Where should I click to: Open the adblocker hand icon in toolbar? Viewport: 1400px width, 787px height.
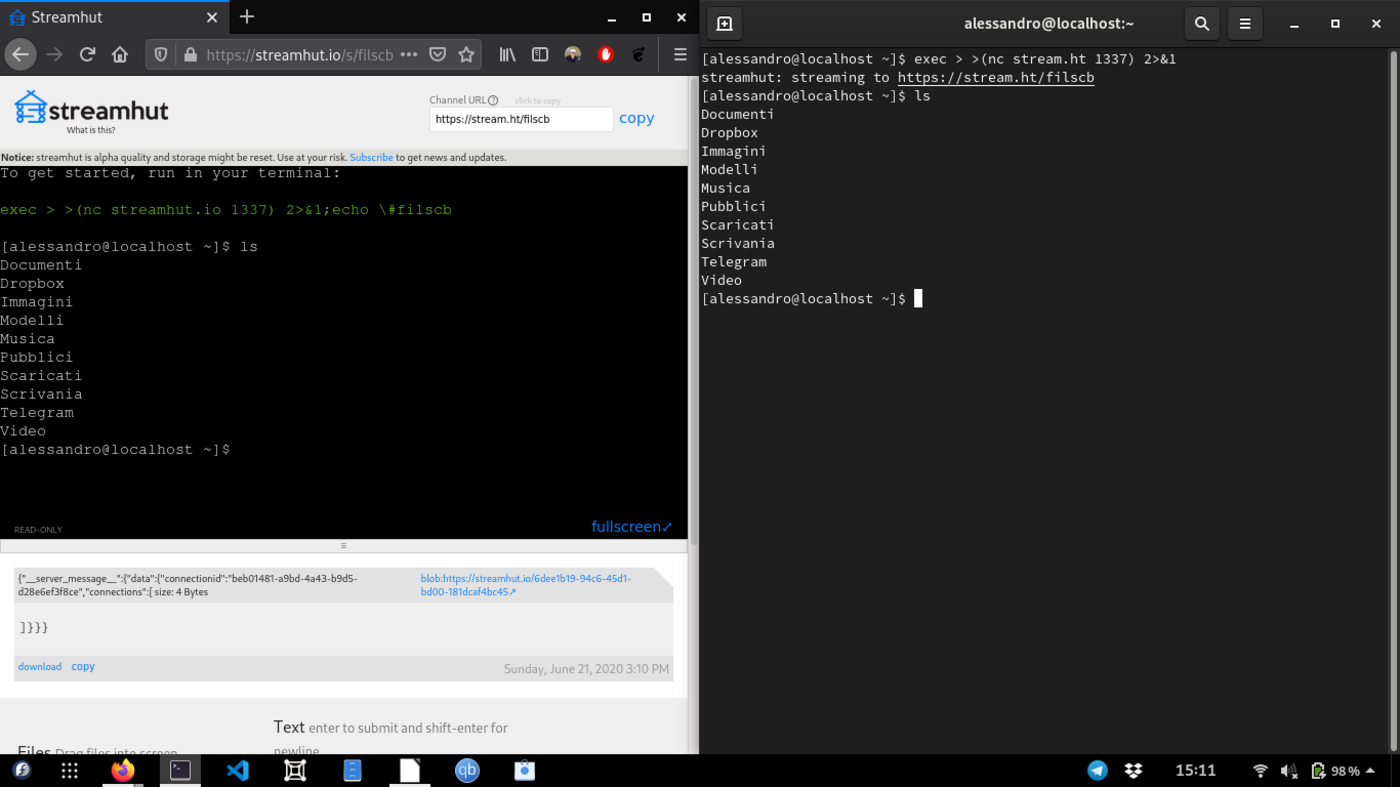tap(605, 55)
